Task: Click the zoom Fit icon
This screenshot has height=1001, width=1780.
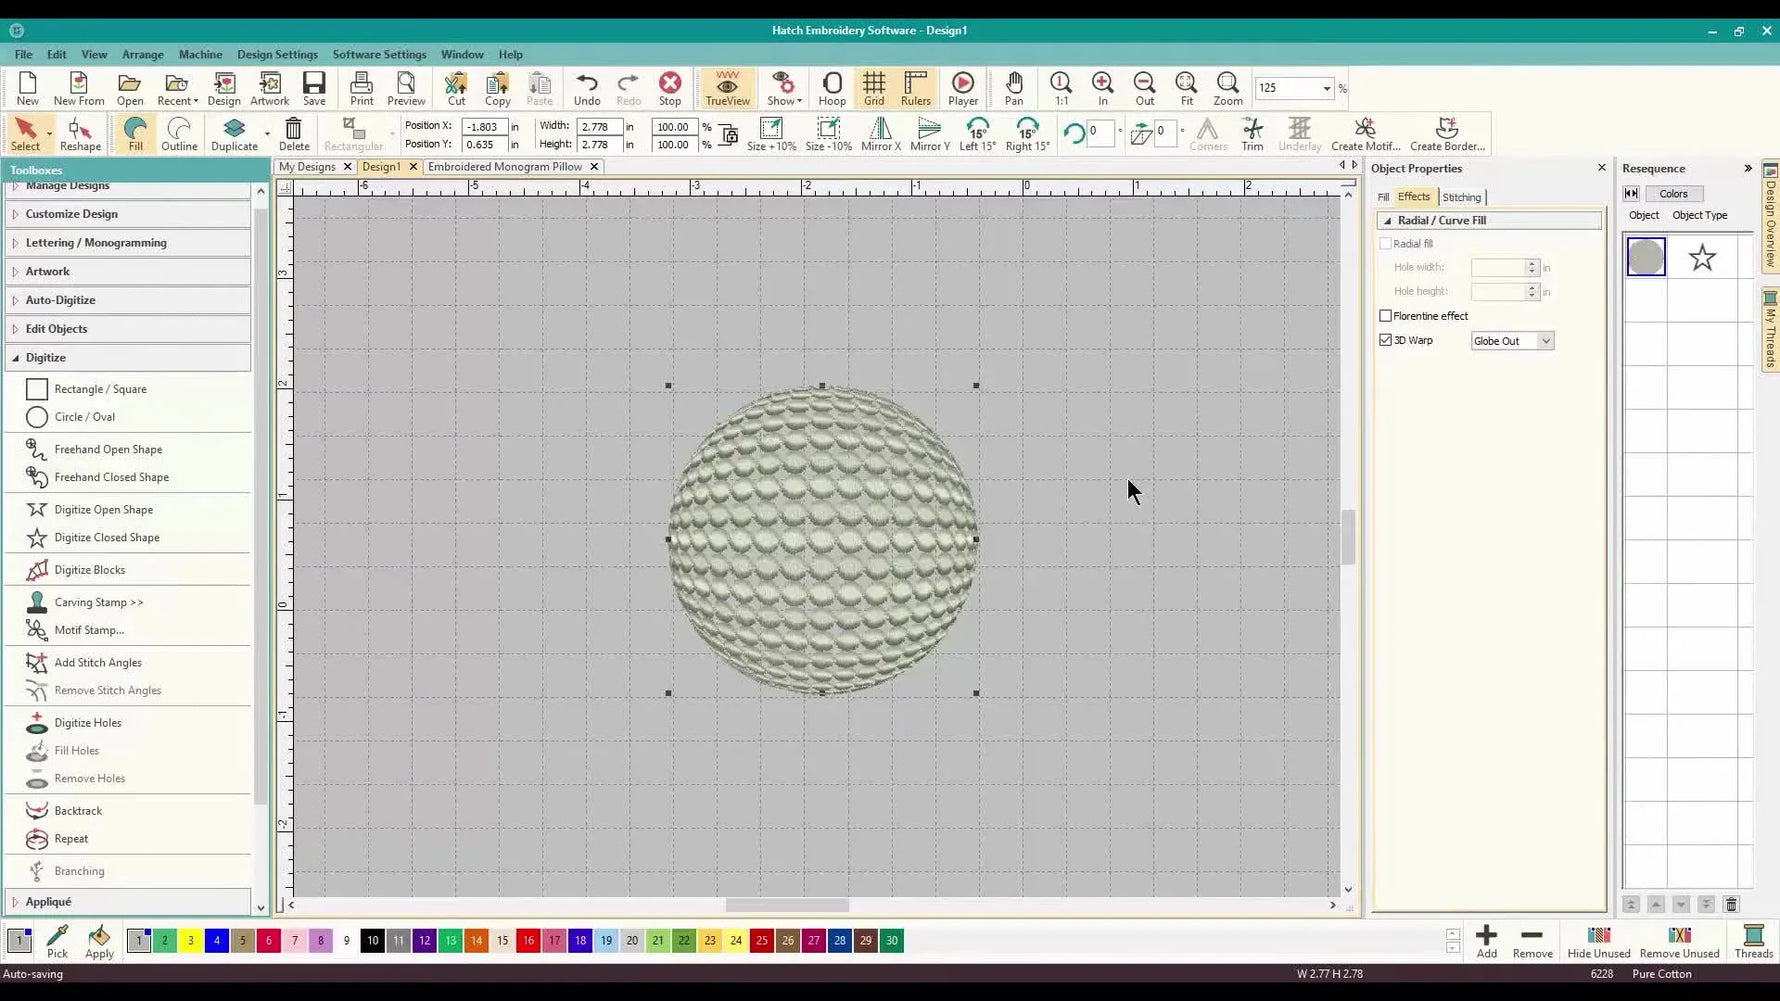Action: pyautogui.click(x=1187, y=88)
